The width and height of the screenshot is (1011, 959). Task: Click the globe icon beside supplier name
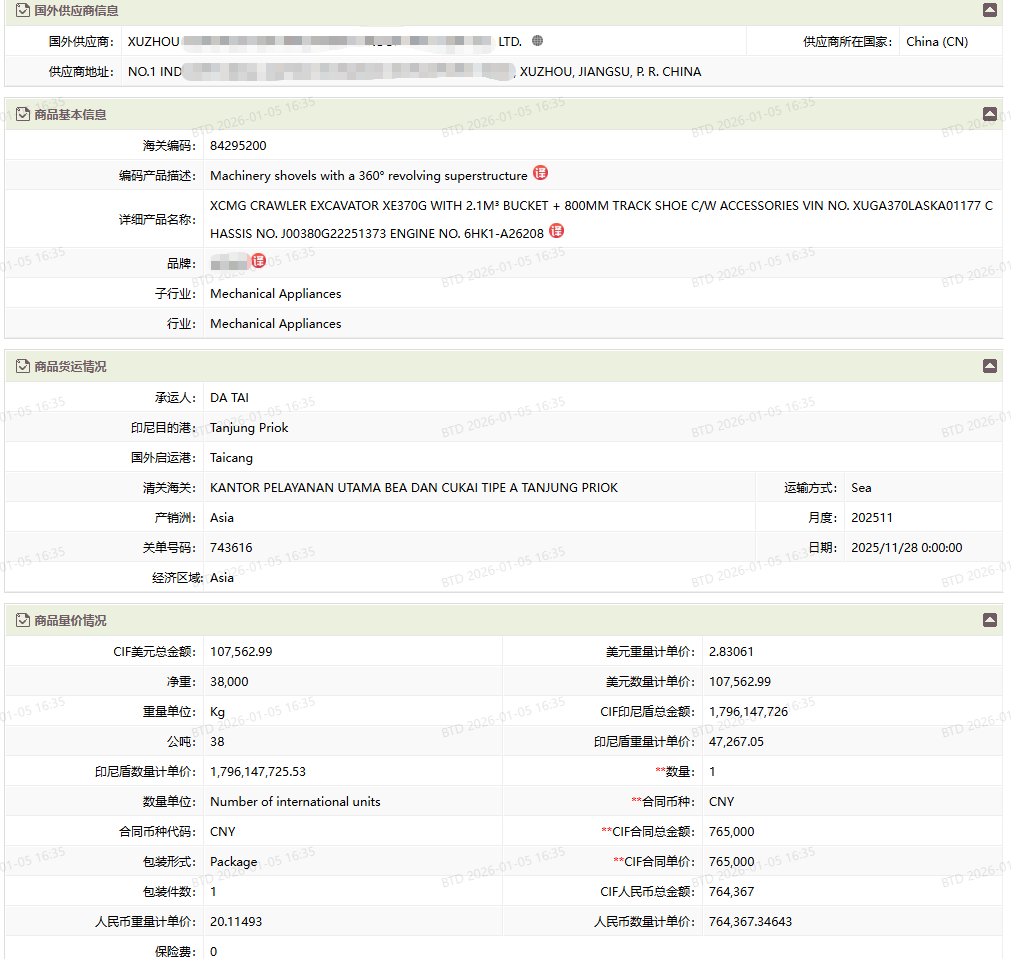[538, 41]
